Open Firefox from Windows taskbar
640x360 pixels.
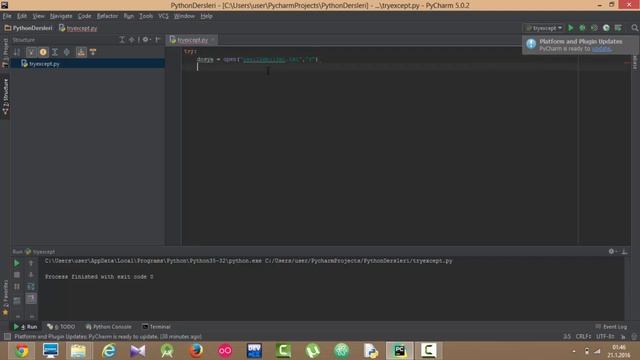pyautogui.click(x=196, y=351)
